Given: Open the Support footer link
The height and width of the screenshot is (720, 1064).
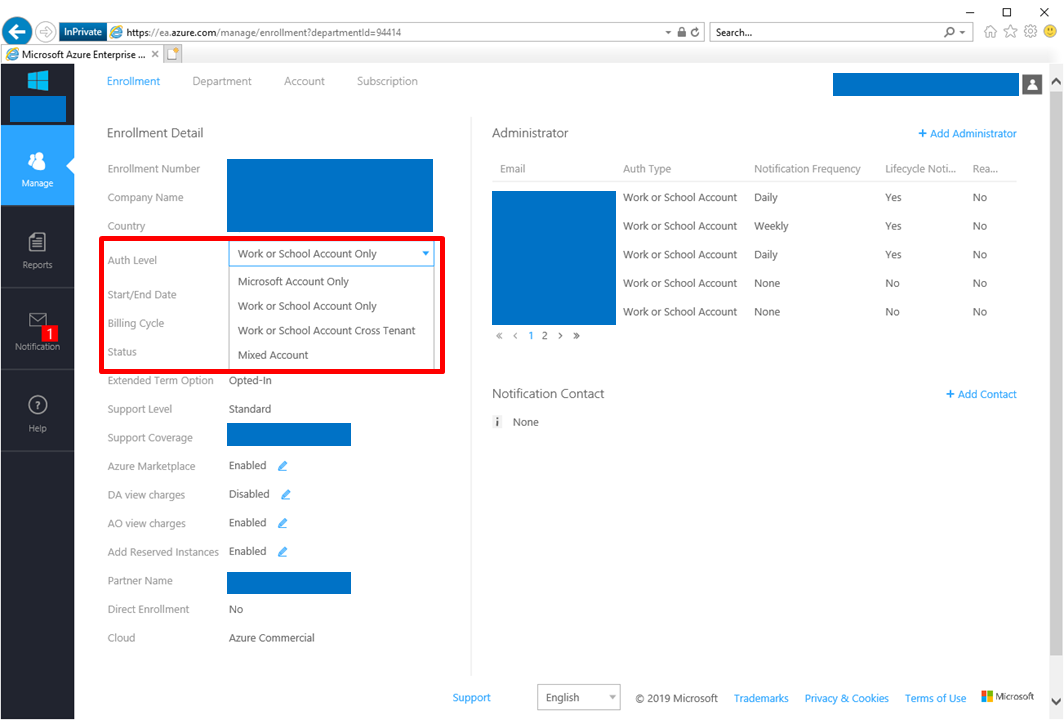Looking at the screenshot, I should point(472,698).
